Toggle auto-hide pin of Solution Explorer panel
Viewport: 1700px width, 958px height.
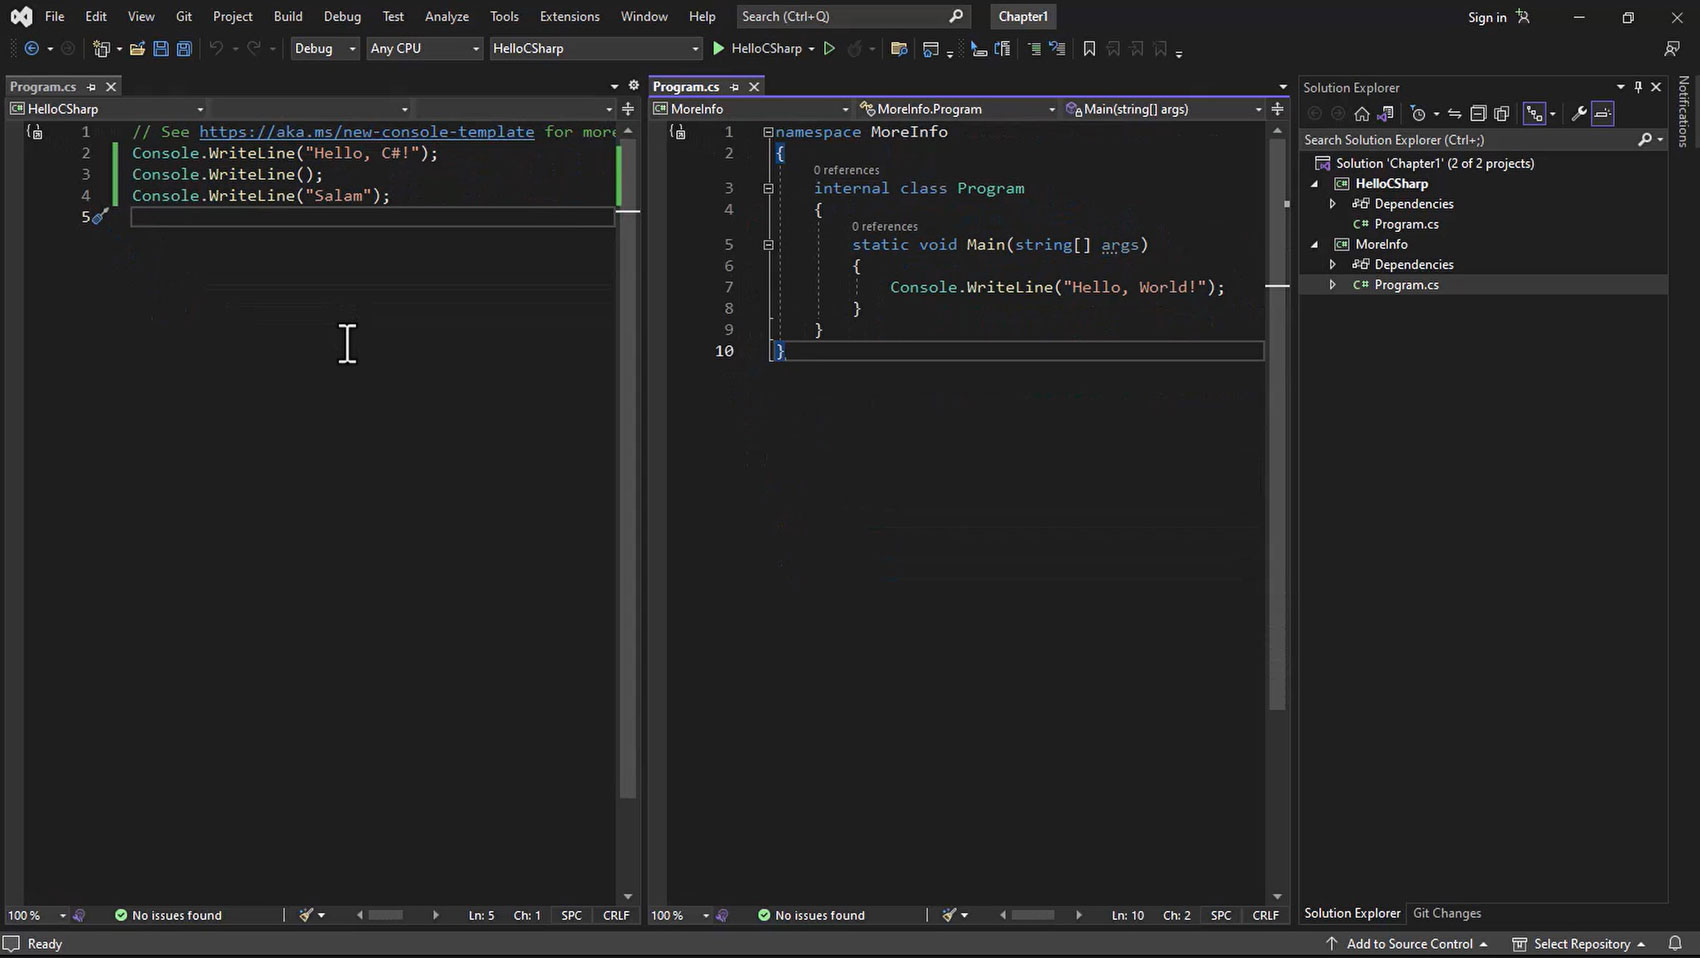pyautogui.click(x=1638, y=87)
